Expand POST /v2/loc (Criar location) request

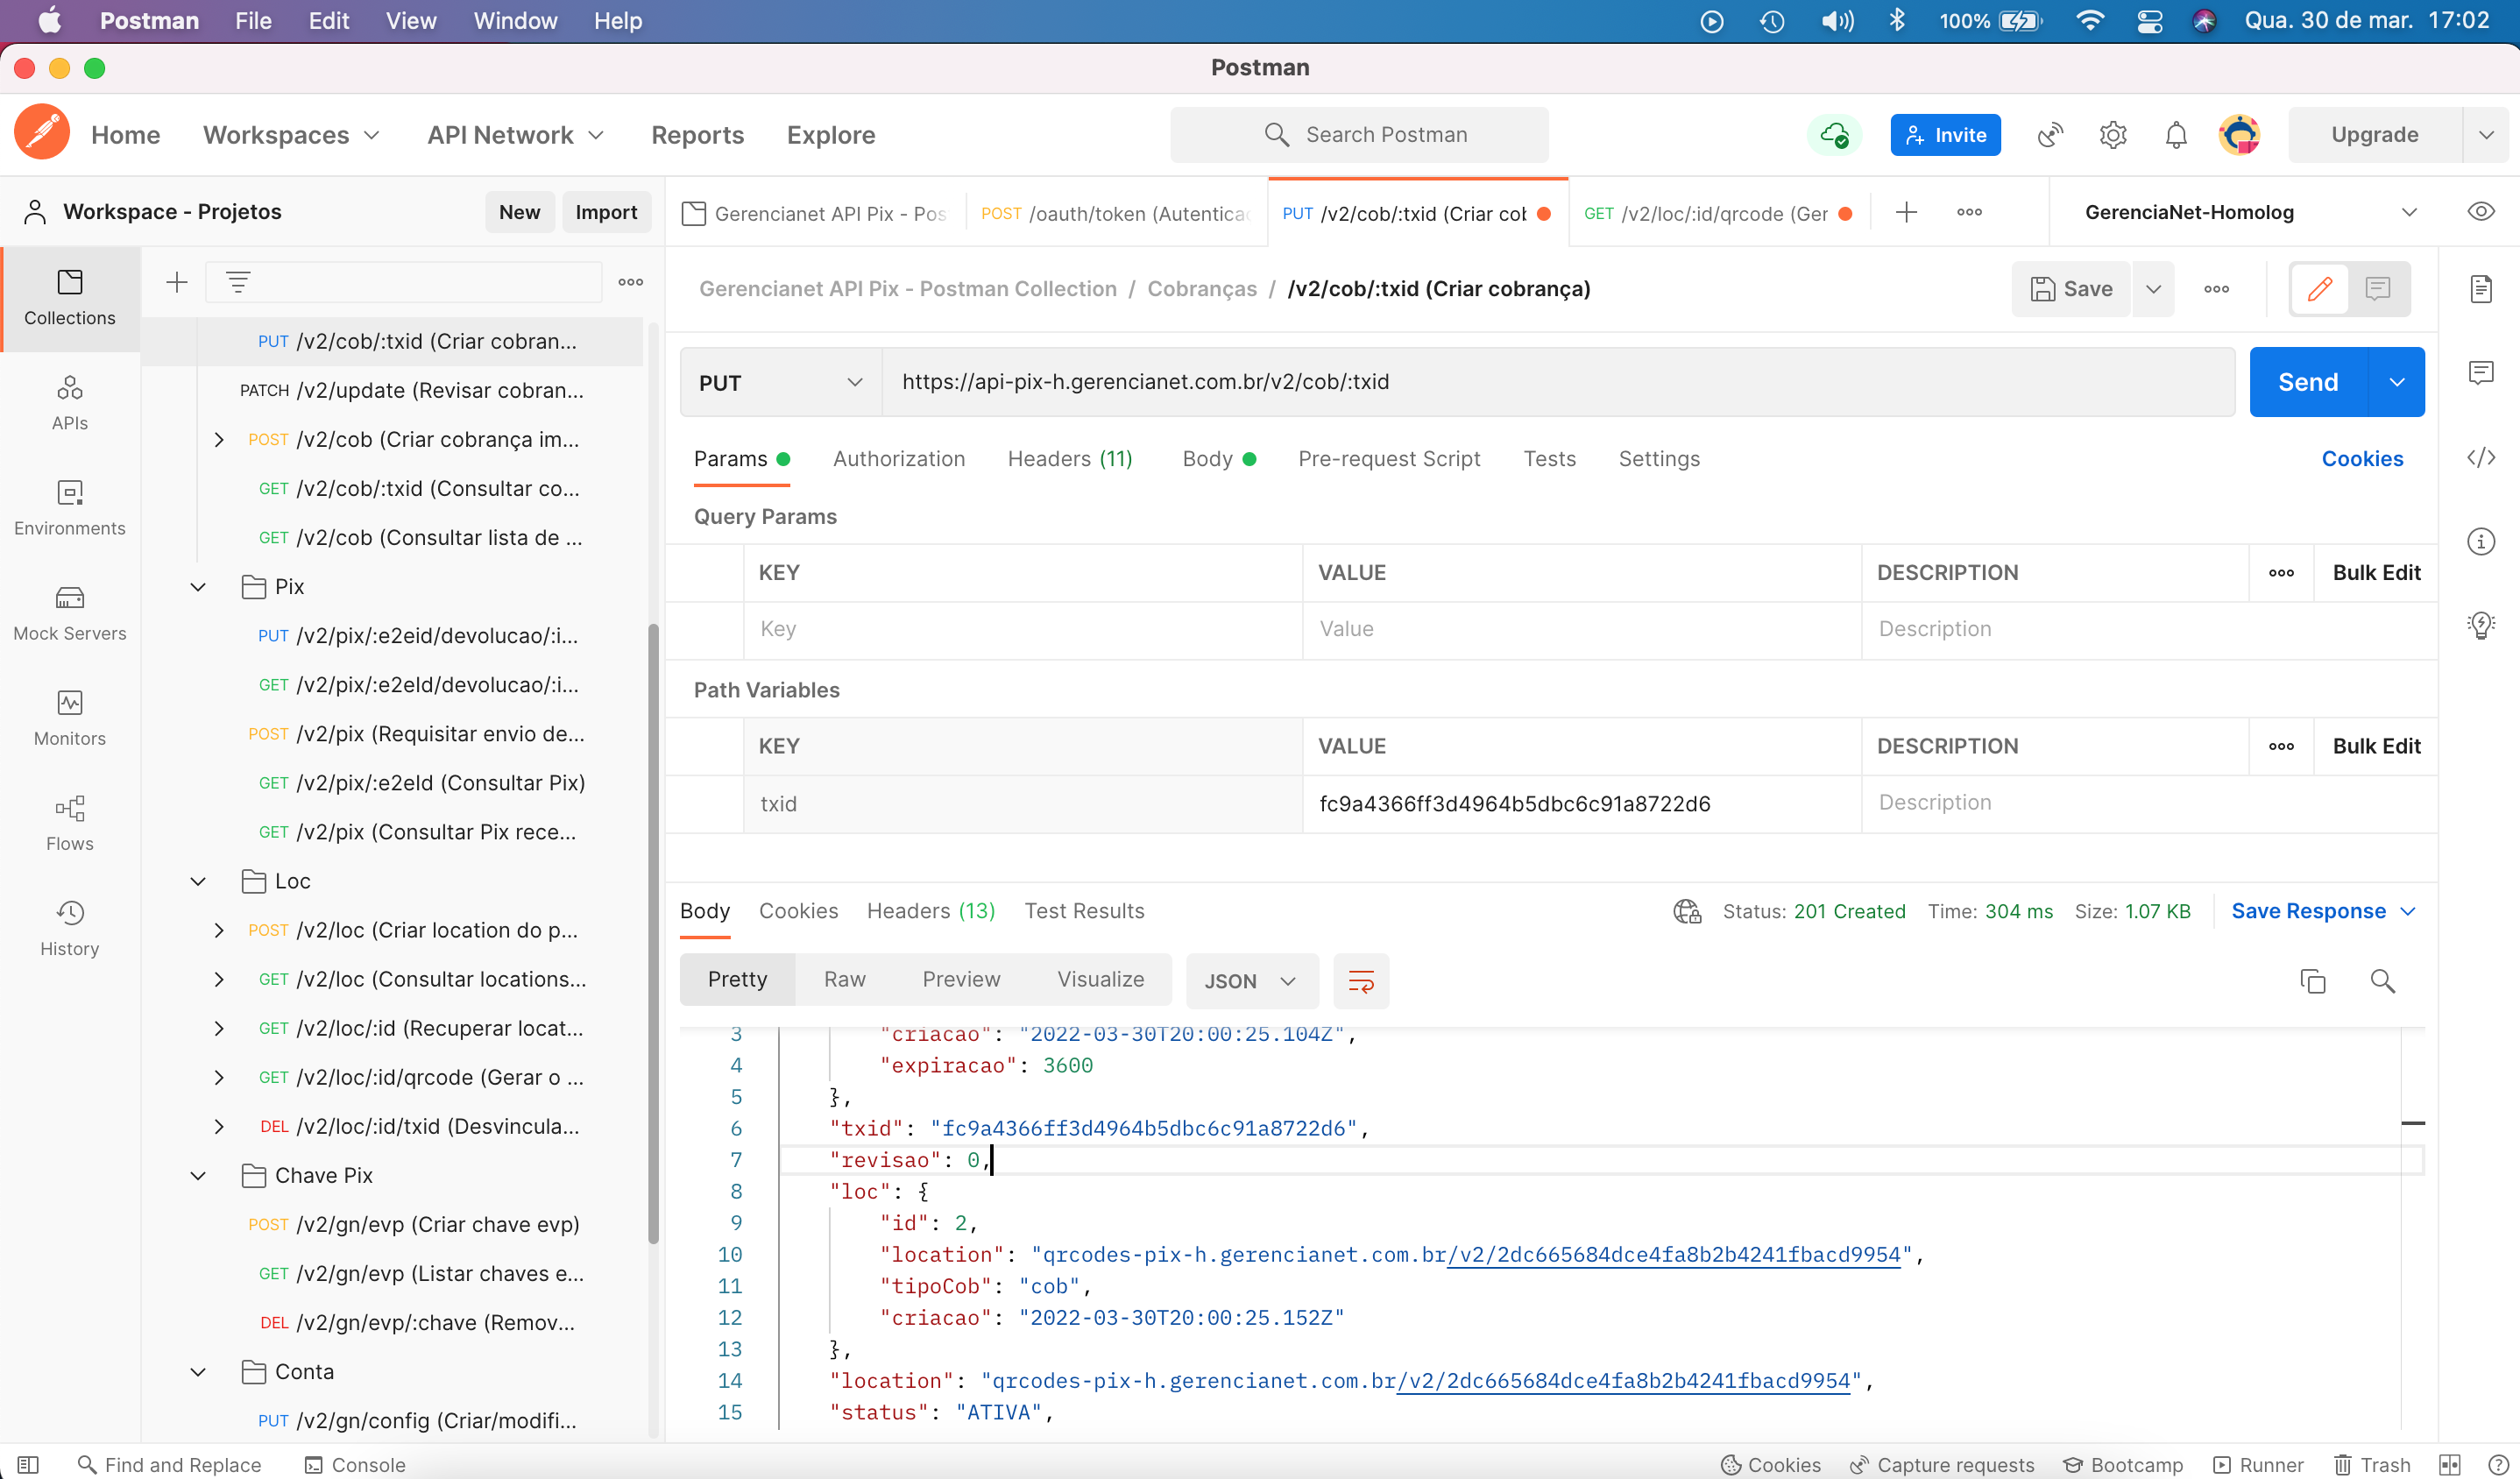pyautogui.click(x=219, y=930)
